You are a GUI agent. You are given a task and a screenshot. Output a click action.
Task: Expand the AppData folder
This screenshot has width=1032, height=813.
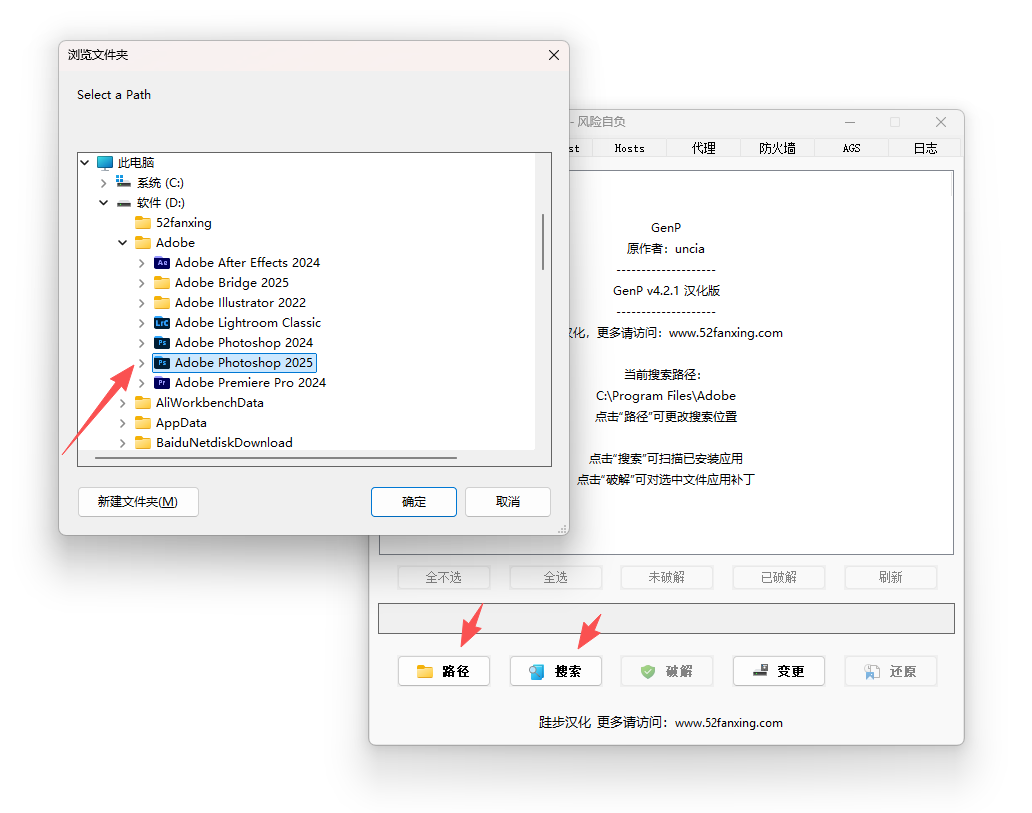click(x=122, y=423)
